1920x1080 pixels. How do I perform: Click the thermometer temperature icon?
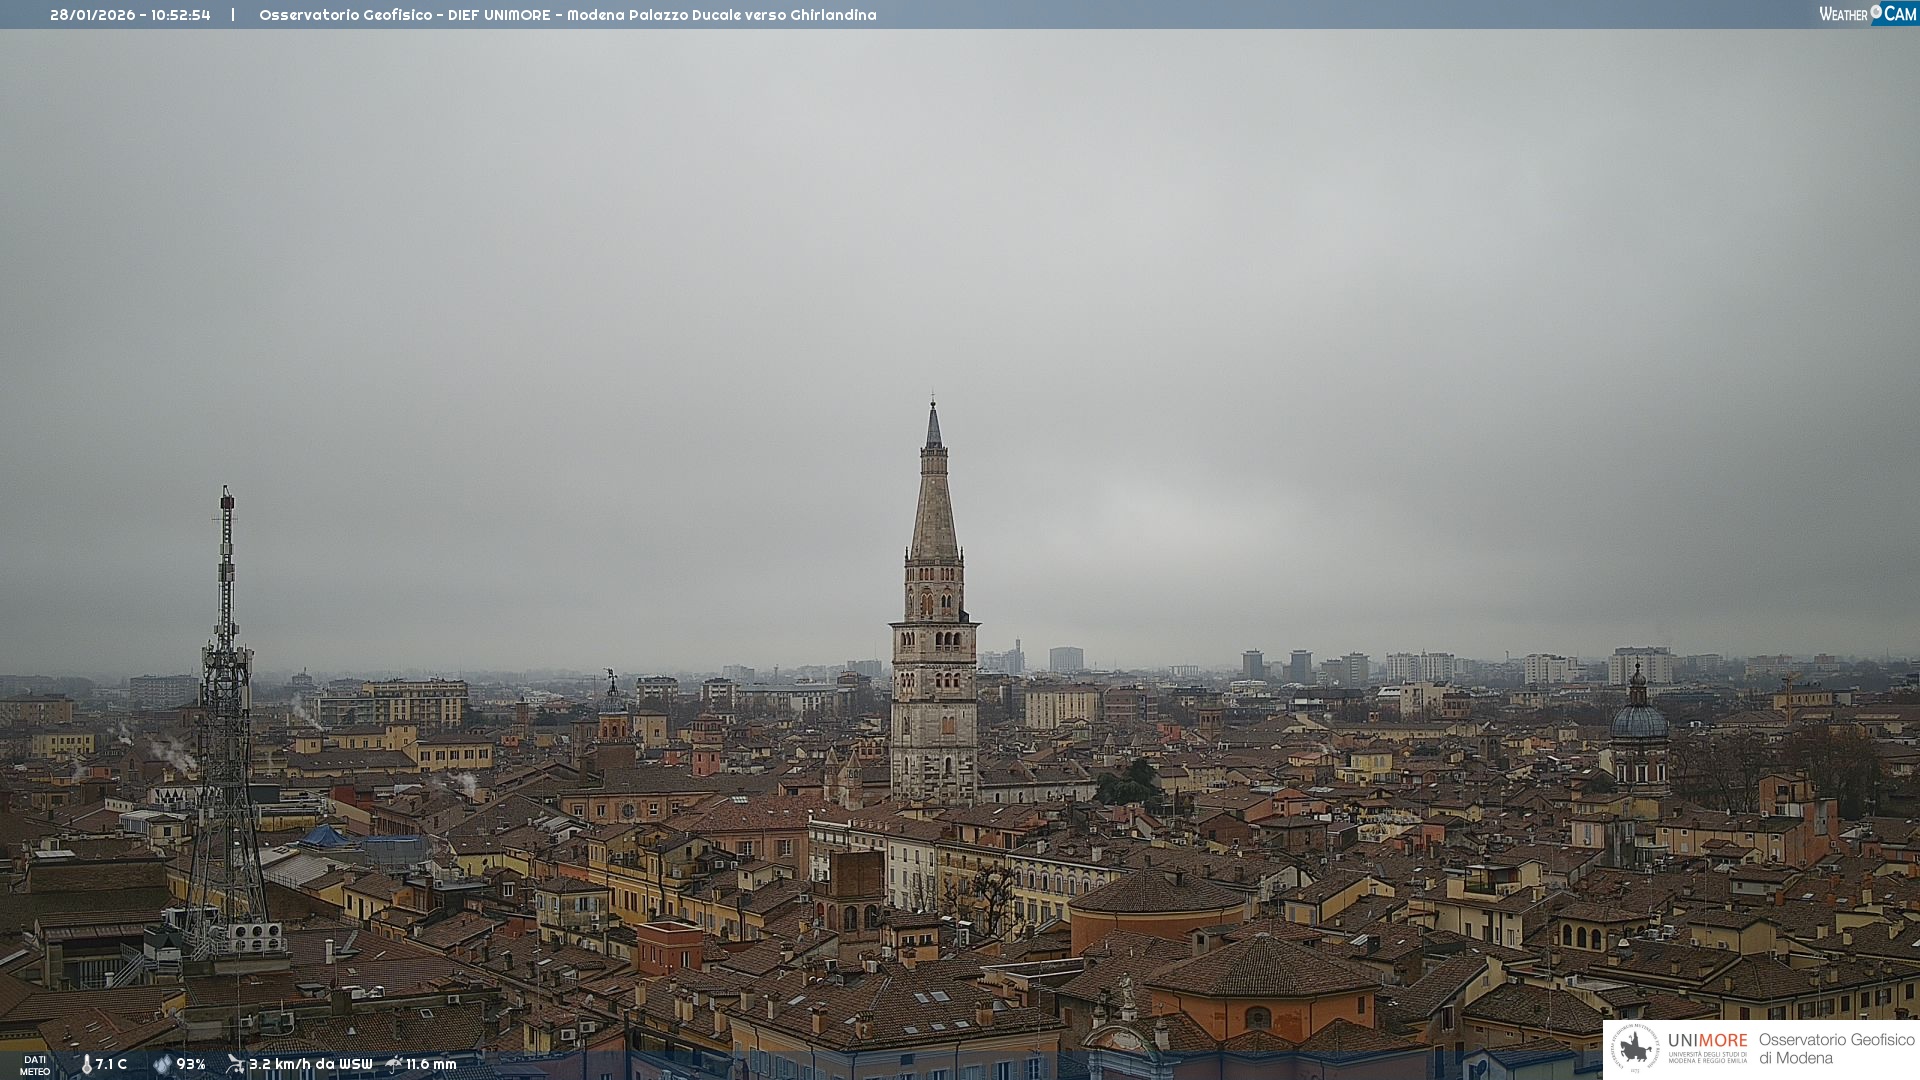tap(86, 1065)
